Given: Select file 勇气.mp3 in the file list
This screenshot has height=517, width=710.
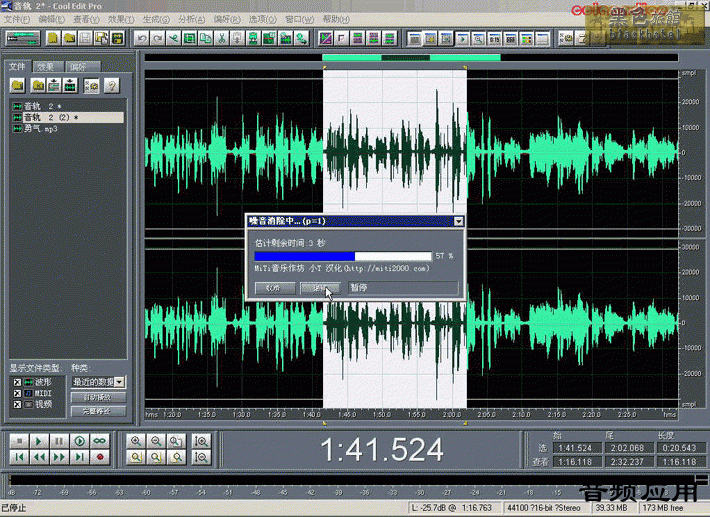Looking at the screenshot, I should pyautogui.click(x=41, y=129).
